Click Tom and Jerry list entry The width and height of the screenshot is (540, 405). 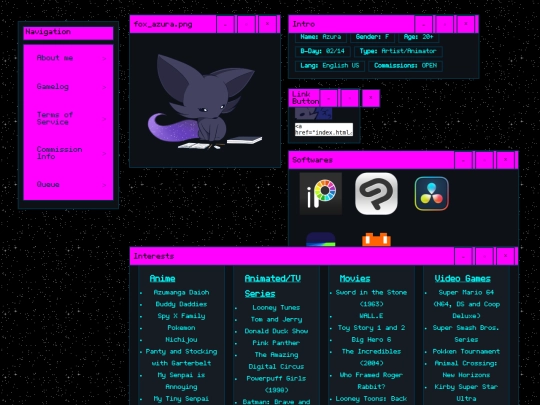pyautogui.click(x=276, y=319)
